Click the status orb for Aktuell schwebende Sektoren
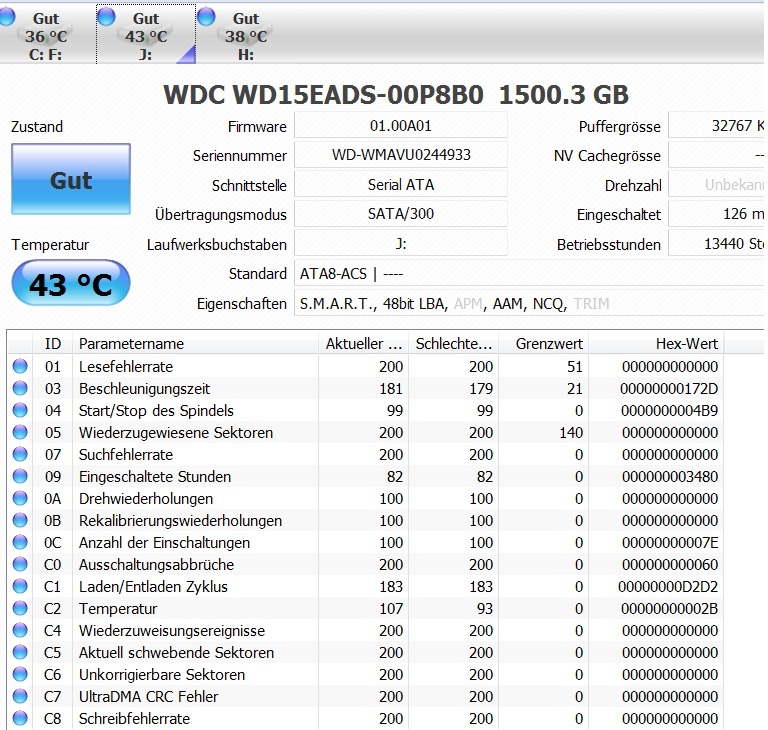The image size is (768, 730). (20, 652)
